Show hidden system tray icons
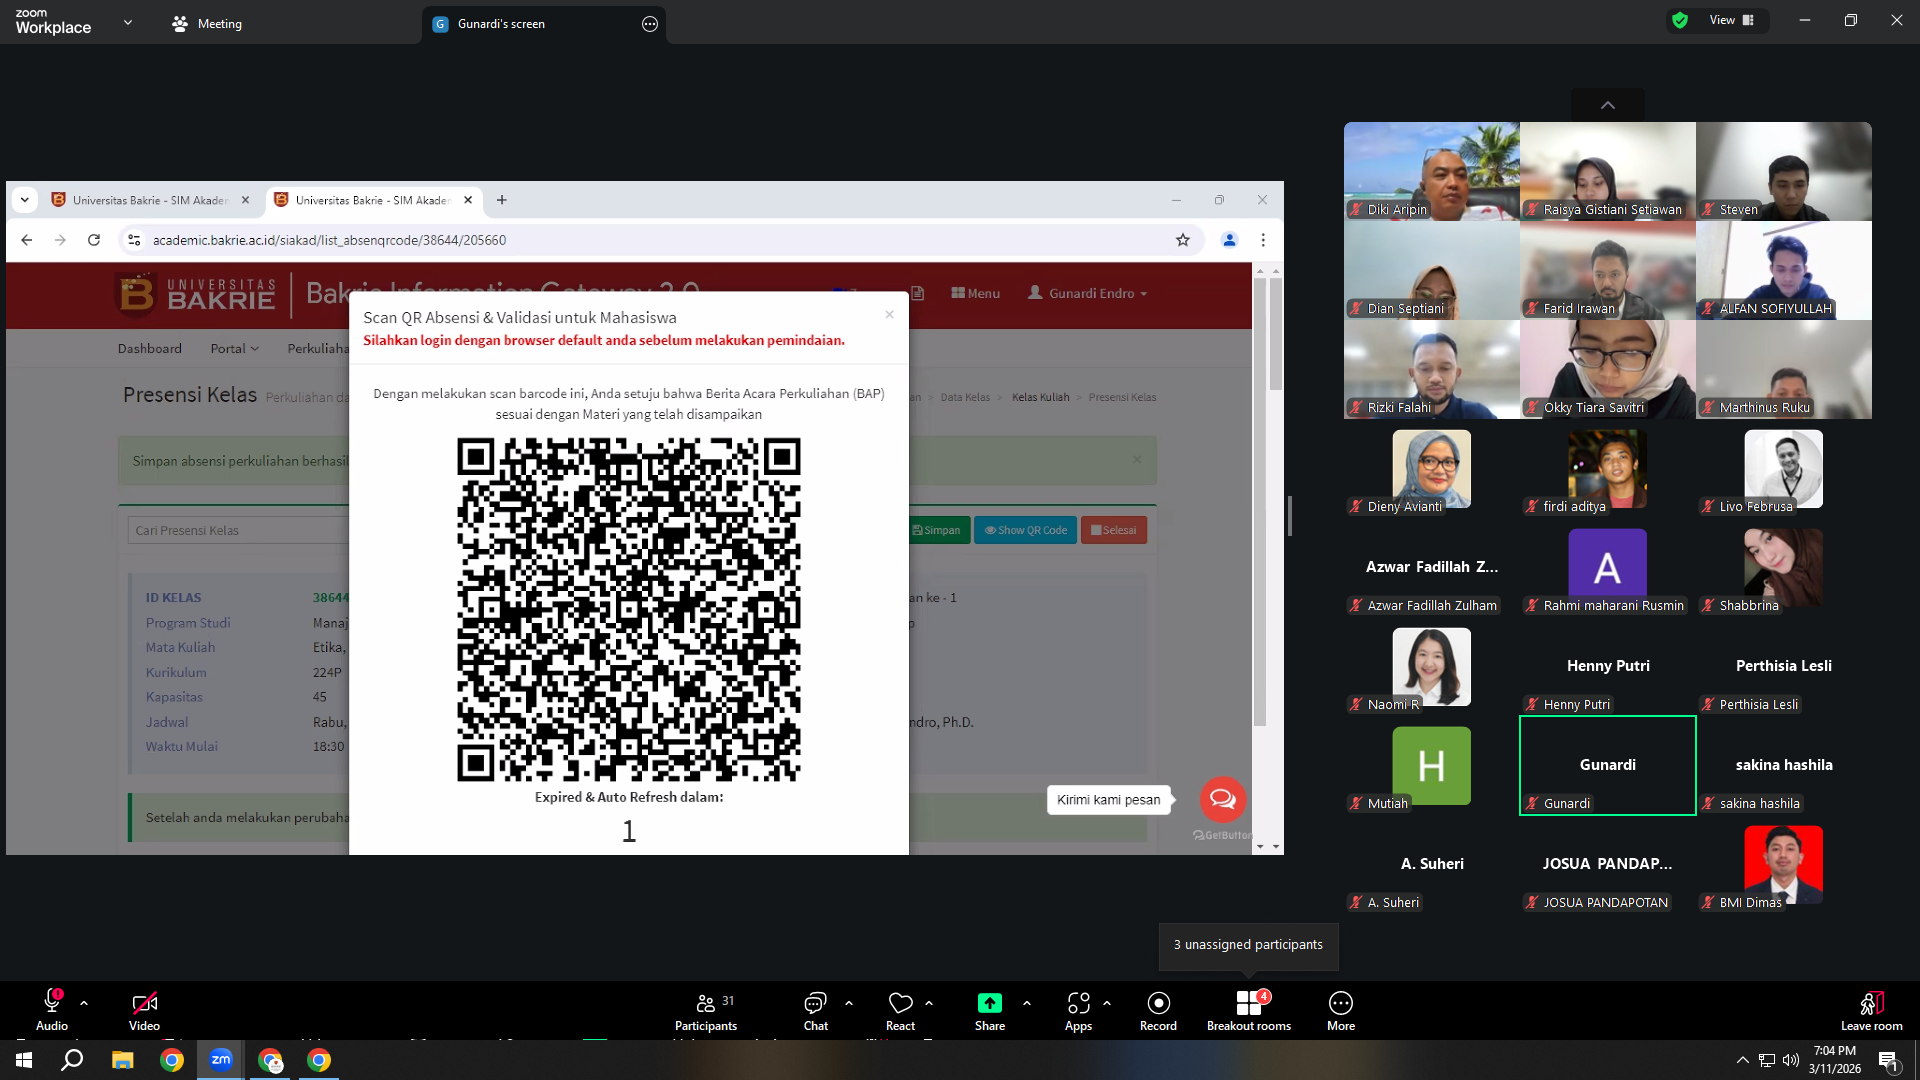Image resolution: width=1920 pixels, height=1080 pixels. pyautogui.click(x=1742, y=1060)
